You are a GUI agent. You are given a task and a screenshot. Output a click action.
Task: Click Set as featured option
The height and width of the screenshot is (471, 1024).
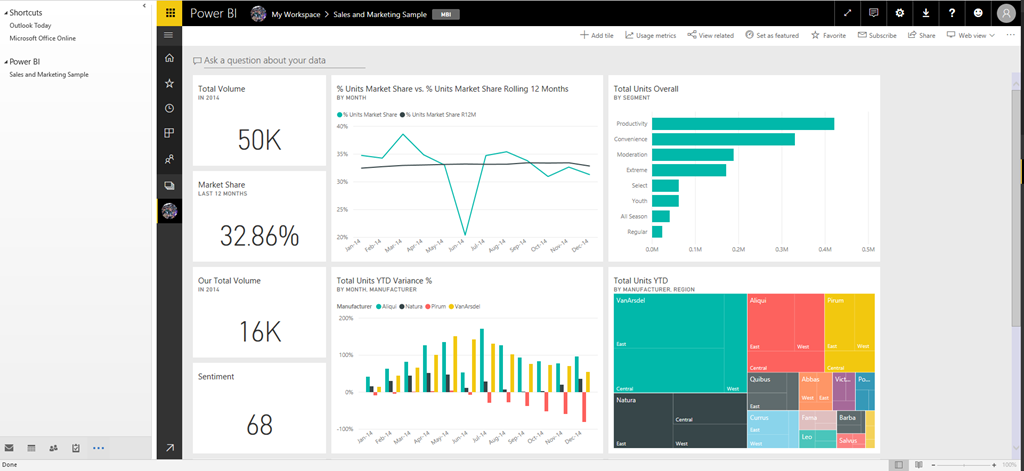pyautogui.click(x=771, y=35)
